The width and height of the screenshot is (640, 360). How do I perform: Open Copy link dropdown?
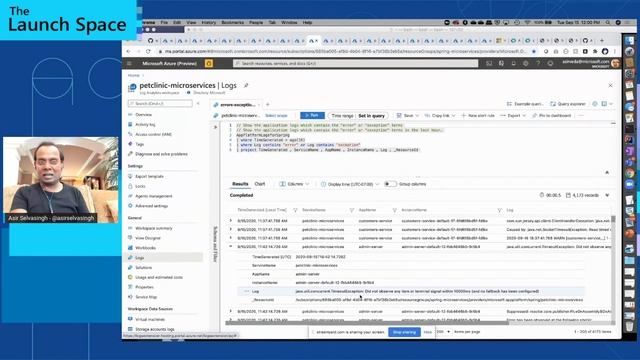(439, 116)
